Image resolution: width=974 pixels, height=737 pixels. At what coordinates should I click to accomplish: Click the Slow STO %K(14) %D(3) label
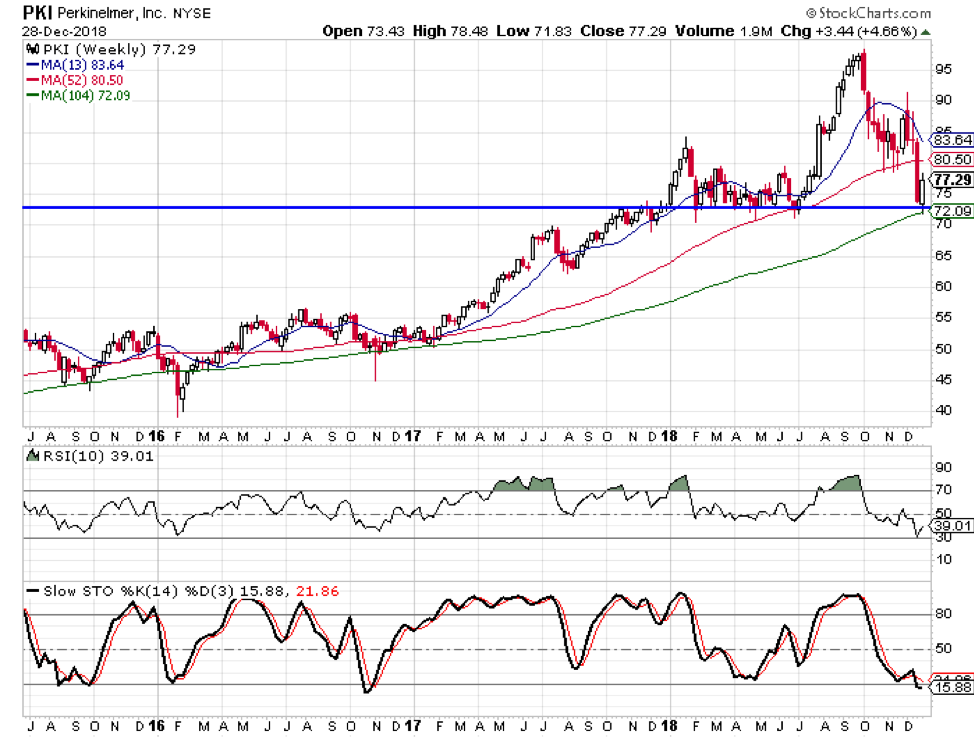(140, 590)
